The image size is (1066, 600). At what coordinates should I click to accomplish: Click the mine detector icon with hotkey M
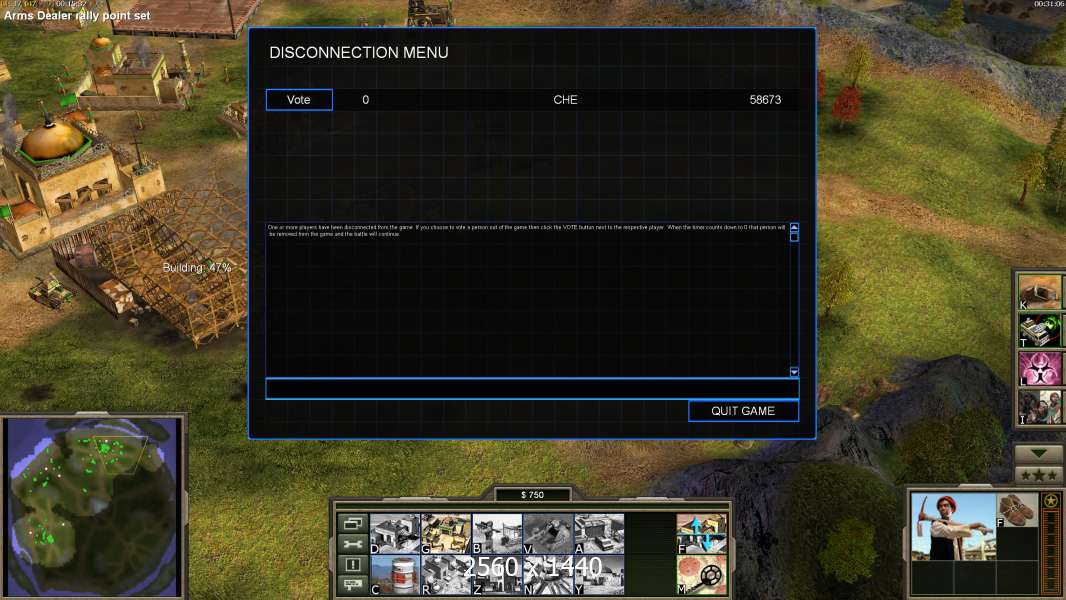pyautogui.click(x=702, y=576)
